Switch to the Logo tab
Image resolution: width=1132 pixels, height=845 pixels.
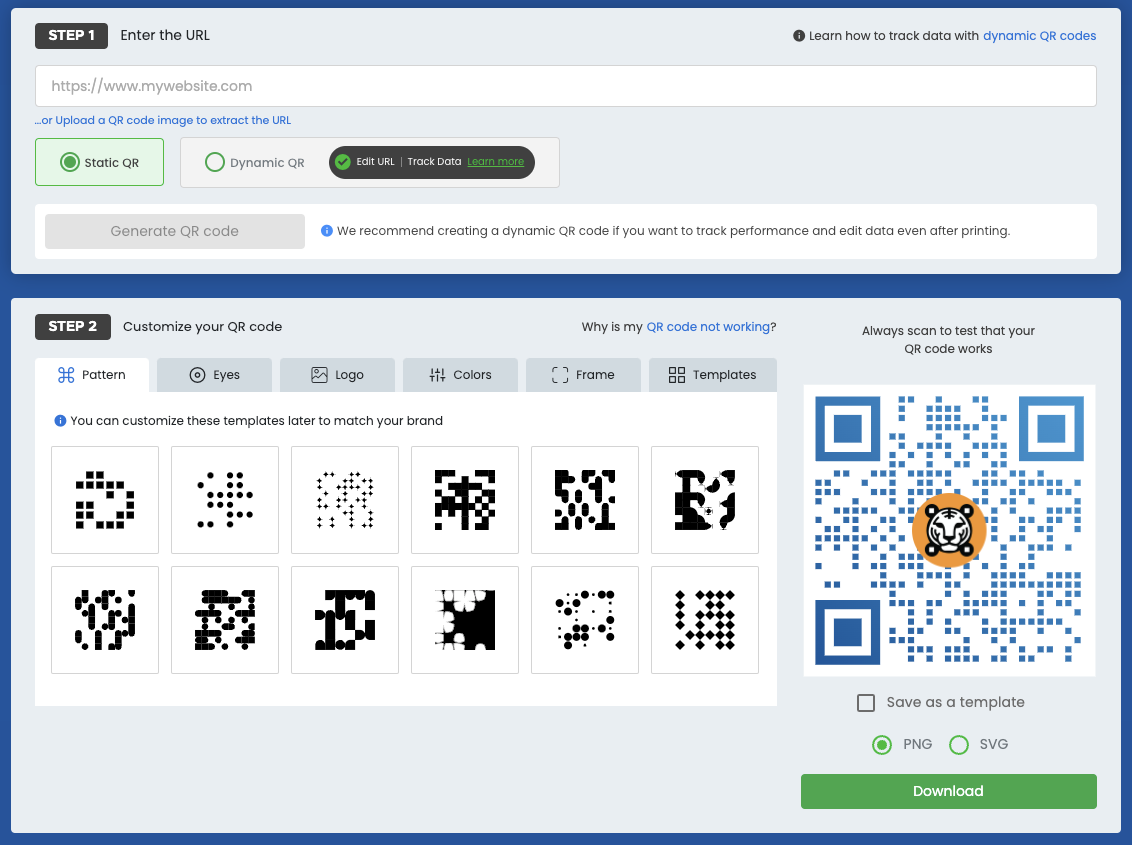337,375
